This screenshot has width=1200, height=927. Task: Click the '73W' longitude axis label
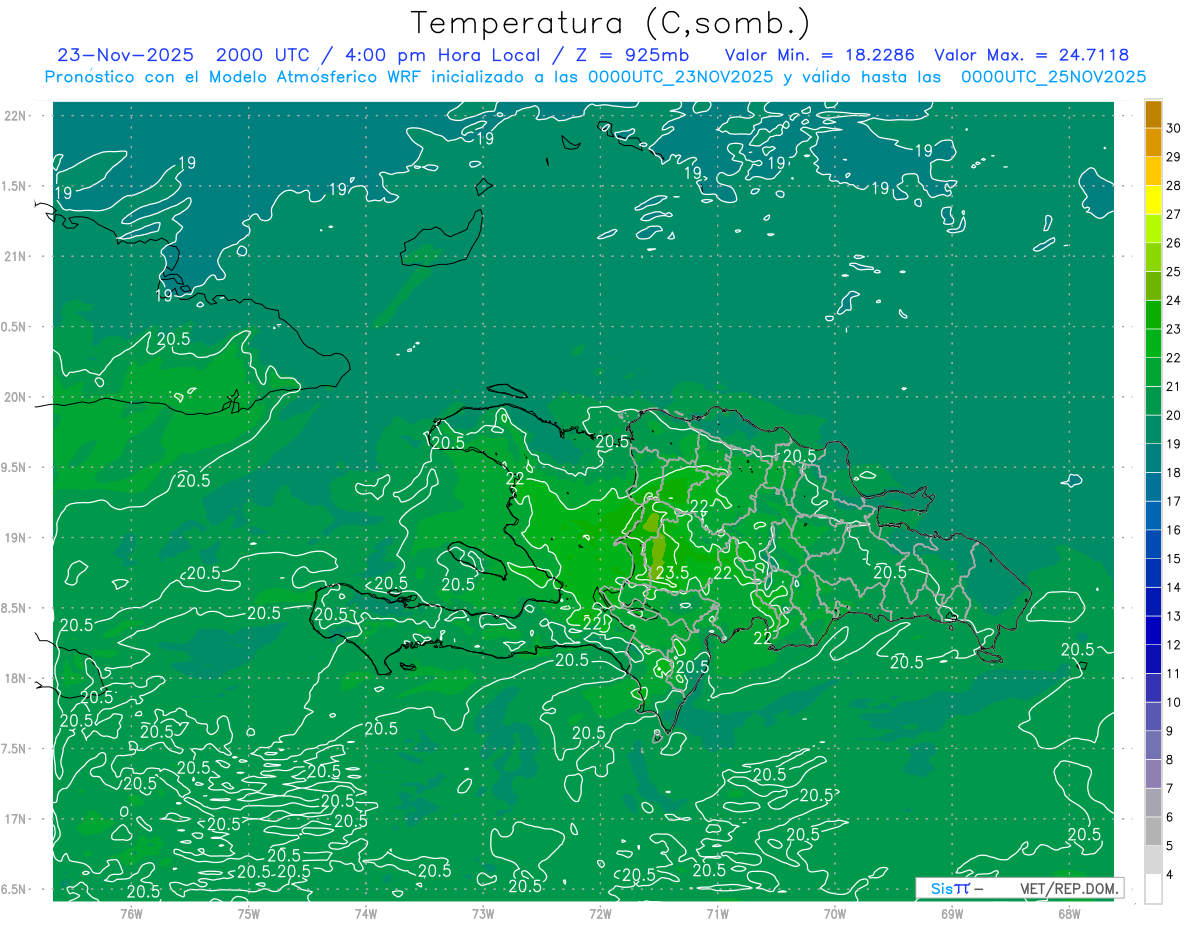point(483,914)
